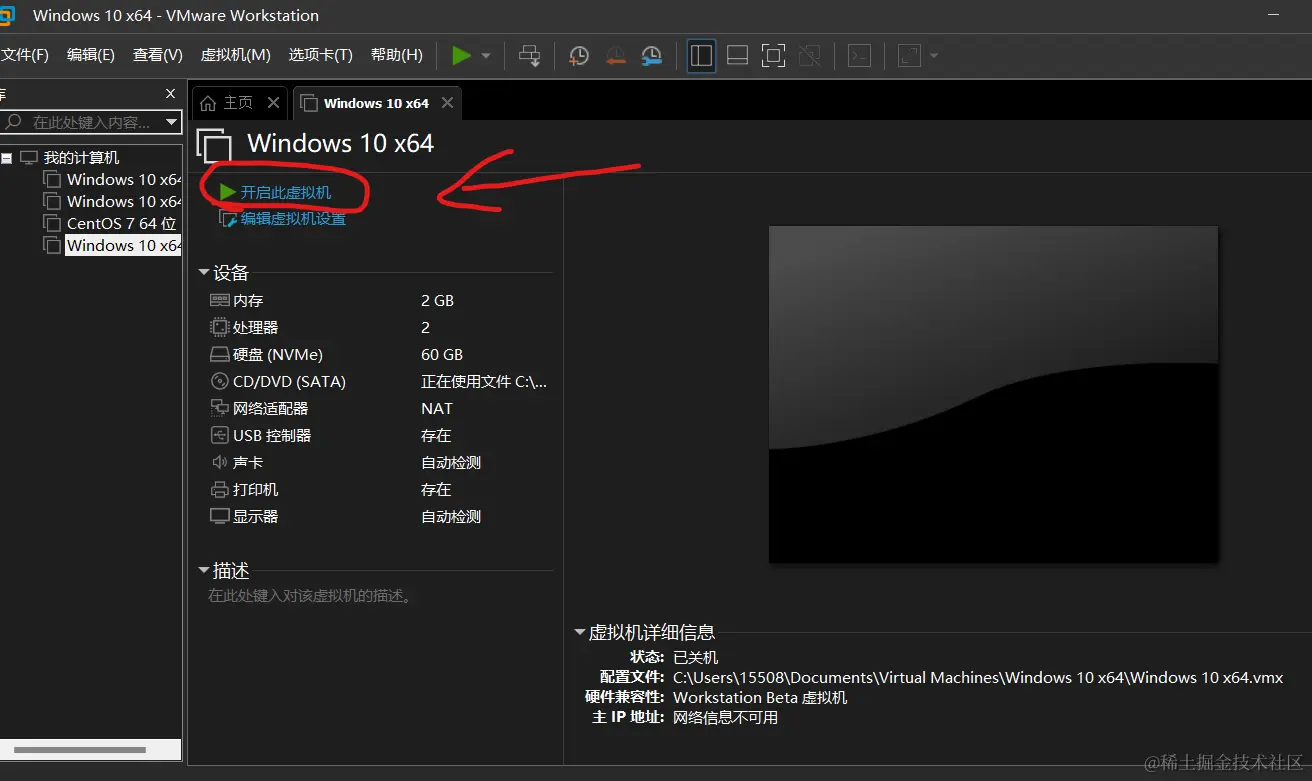Open the library search options dropdown
The image size is (1312, 781).
172,122
